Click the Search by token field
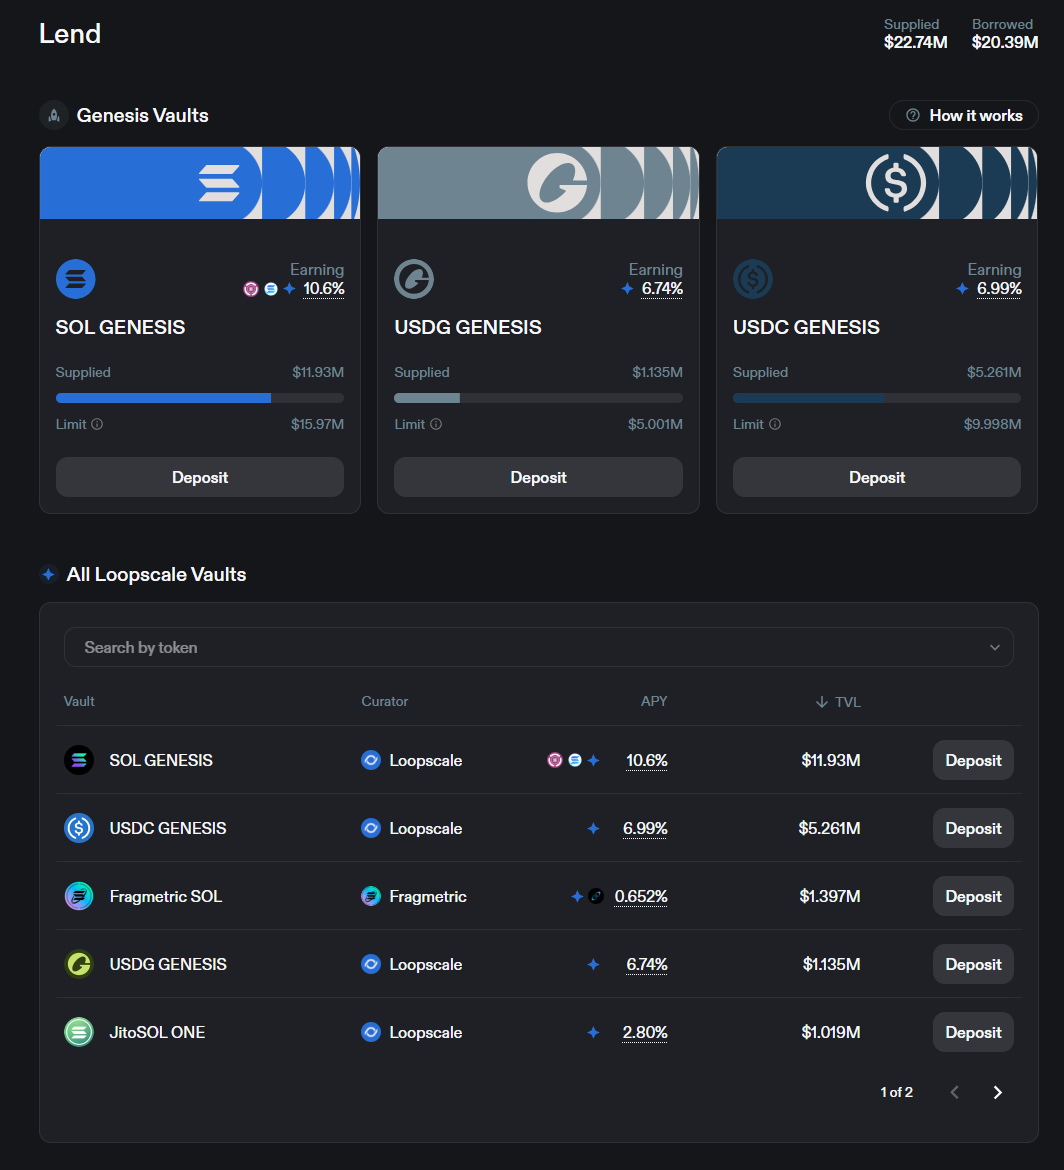The height and width of the screenshot is (1170, 1064). [x=539, y=647]
